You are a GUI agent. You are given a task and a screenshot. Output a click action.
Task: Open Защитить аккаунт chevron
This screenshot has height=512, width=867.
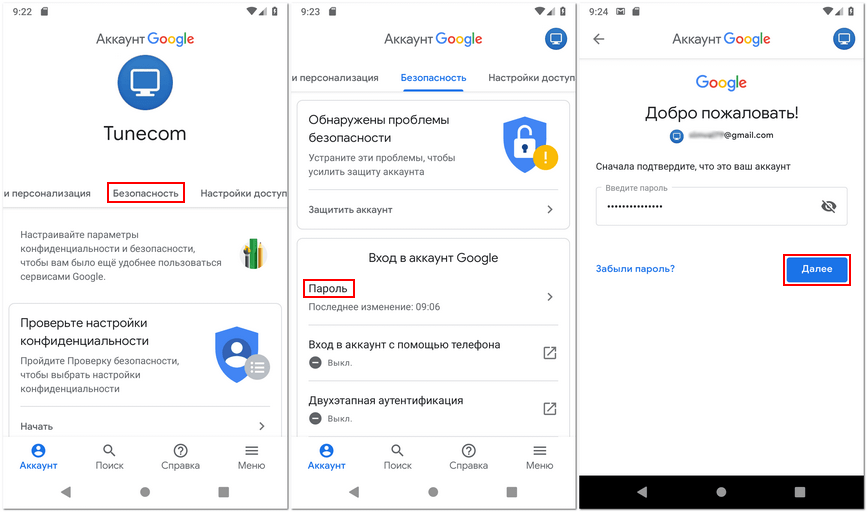550,210
